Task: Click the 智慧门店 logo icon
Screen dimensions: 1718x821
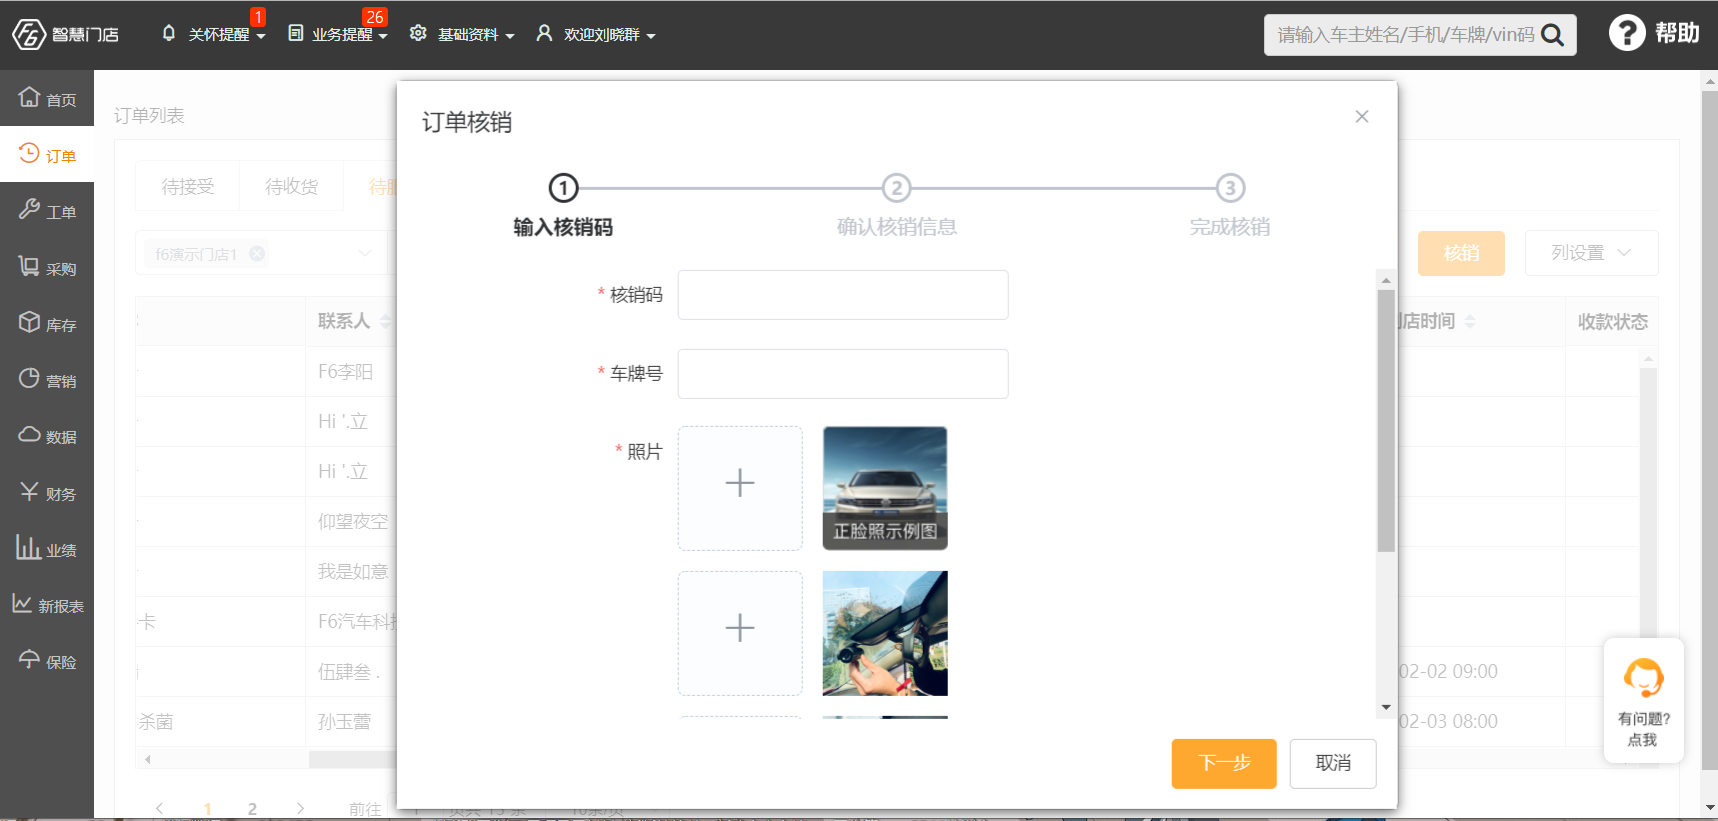Action: coord(29,34)
